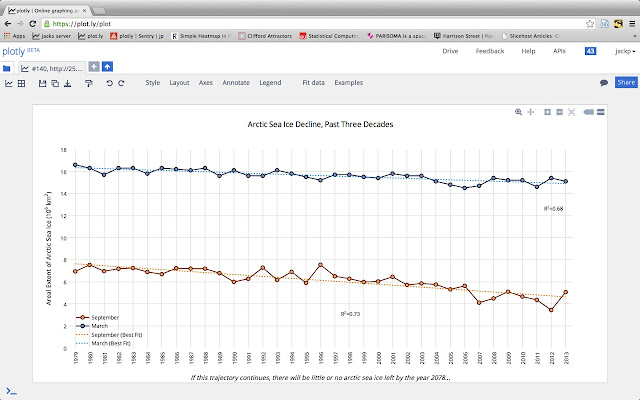This screenshot has height=400, width=640.
Task: Open the Simple Heatmap in R bookmark
Action: pos(201,36)
